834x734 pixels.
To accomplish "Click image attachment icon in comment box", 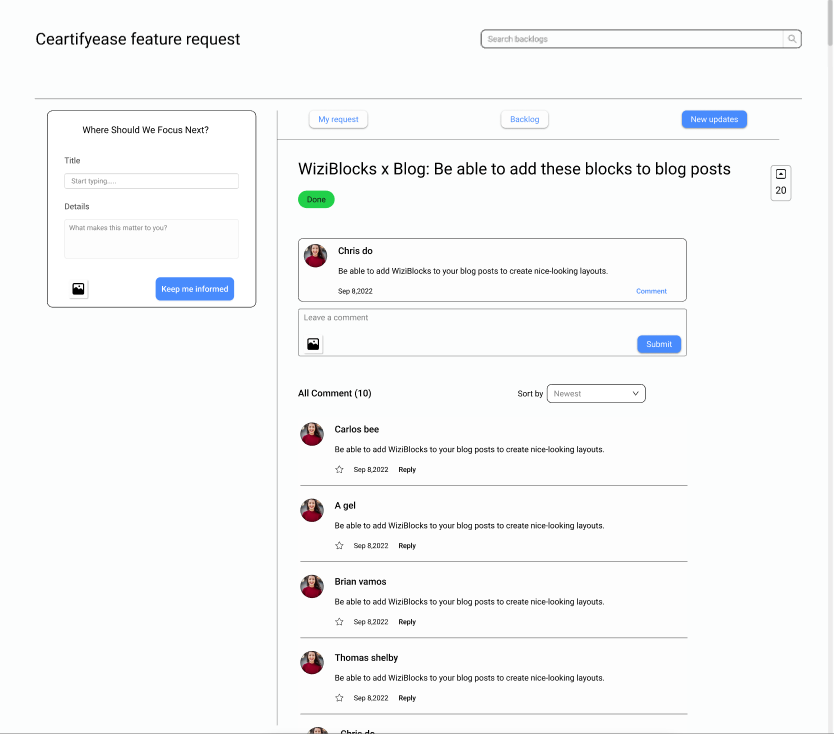I will click(313, 344).
